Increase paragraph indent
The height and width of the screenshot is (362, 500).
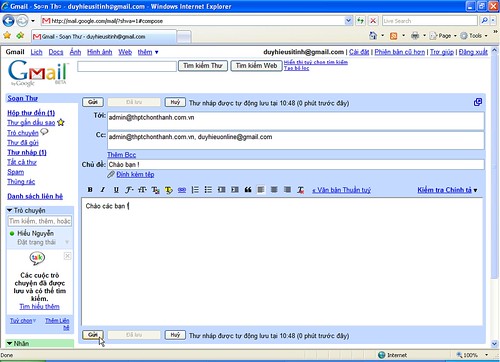click(x=235, y=190)
